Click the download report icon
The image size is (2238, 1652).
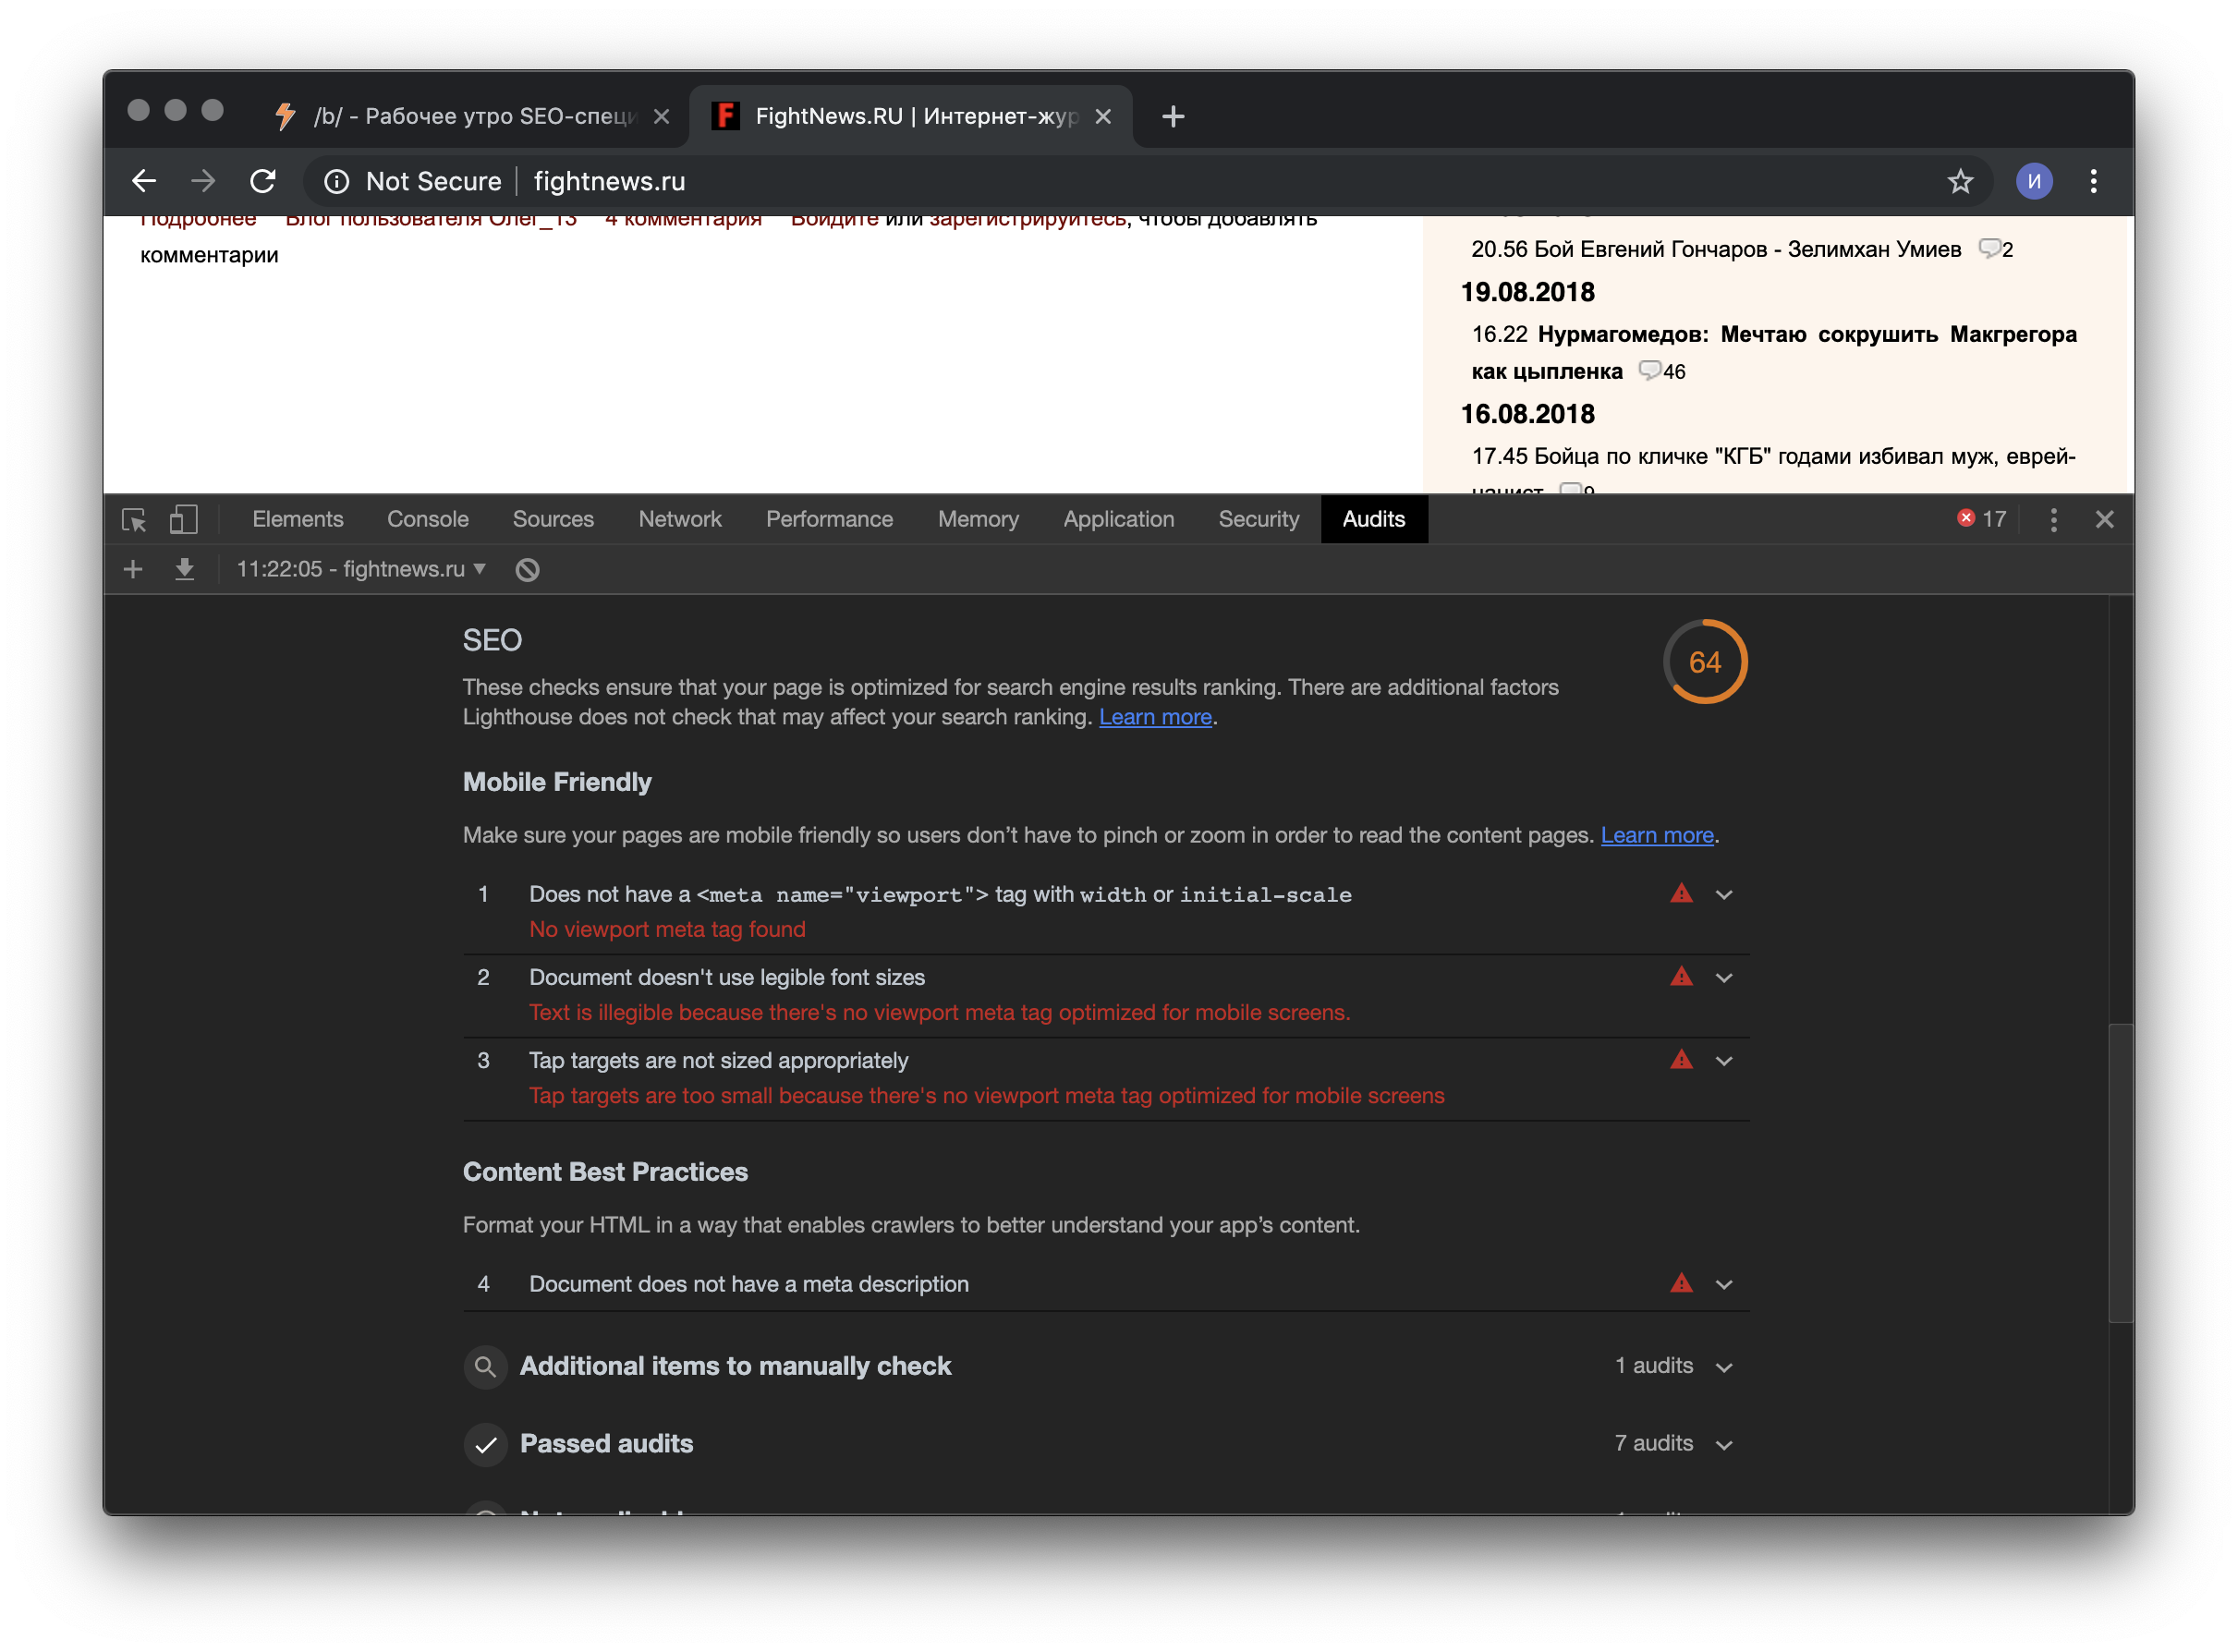185,569
